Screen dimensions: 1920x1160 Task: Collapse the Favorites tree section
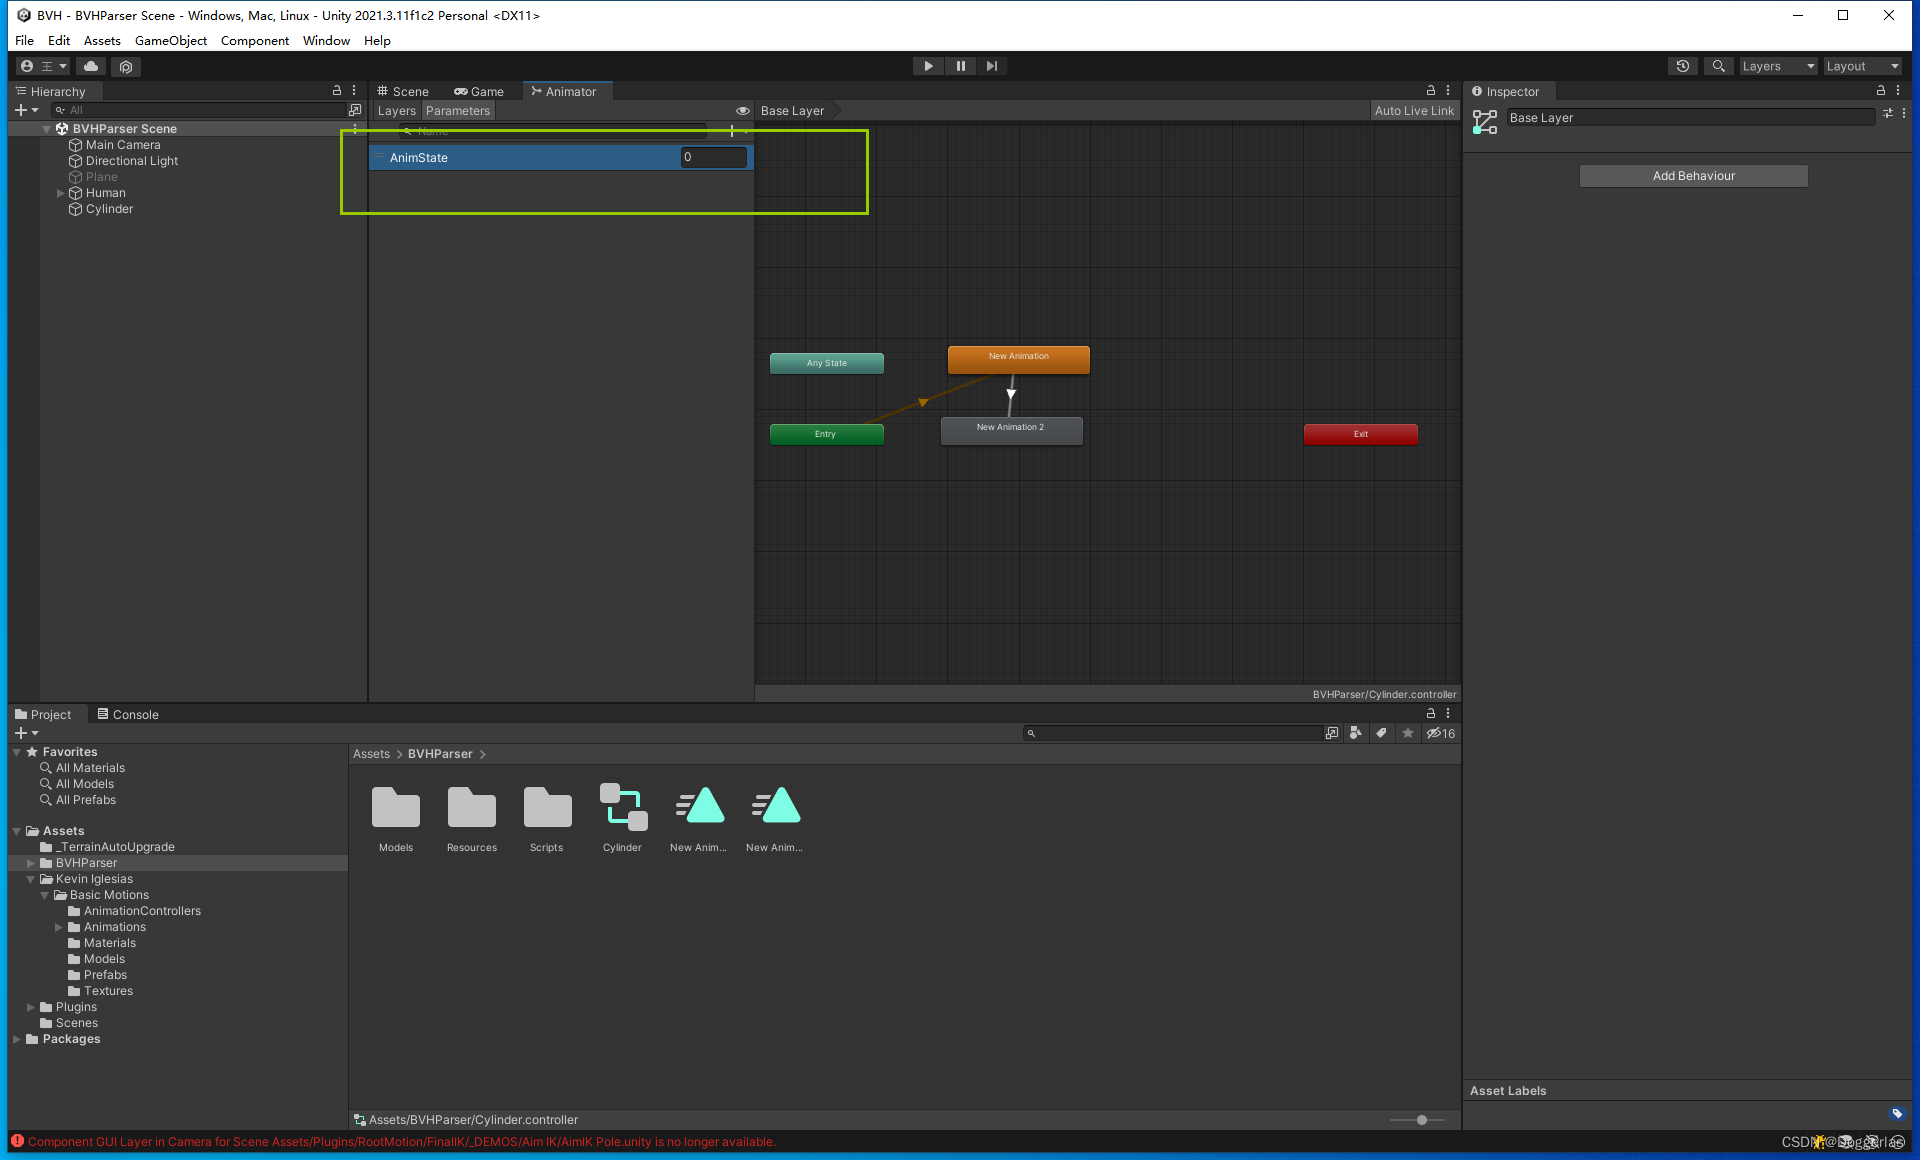point(17,752)
